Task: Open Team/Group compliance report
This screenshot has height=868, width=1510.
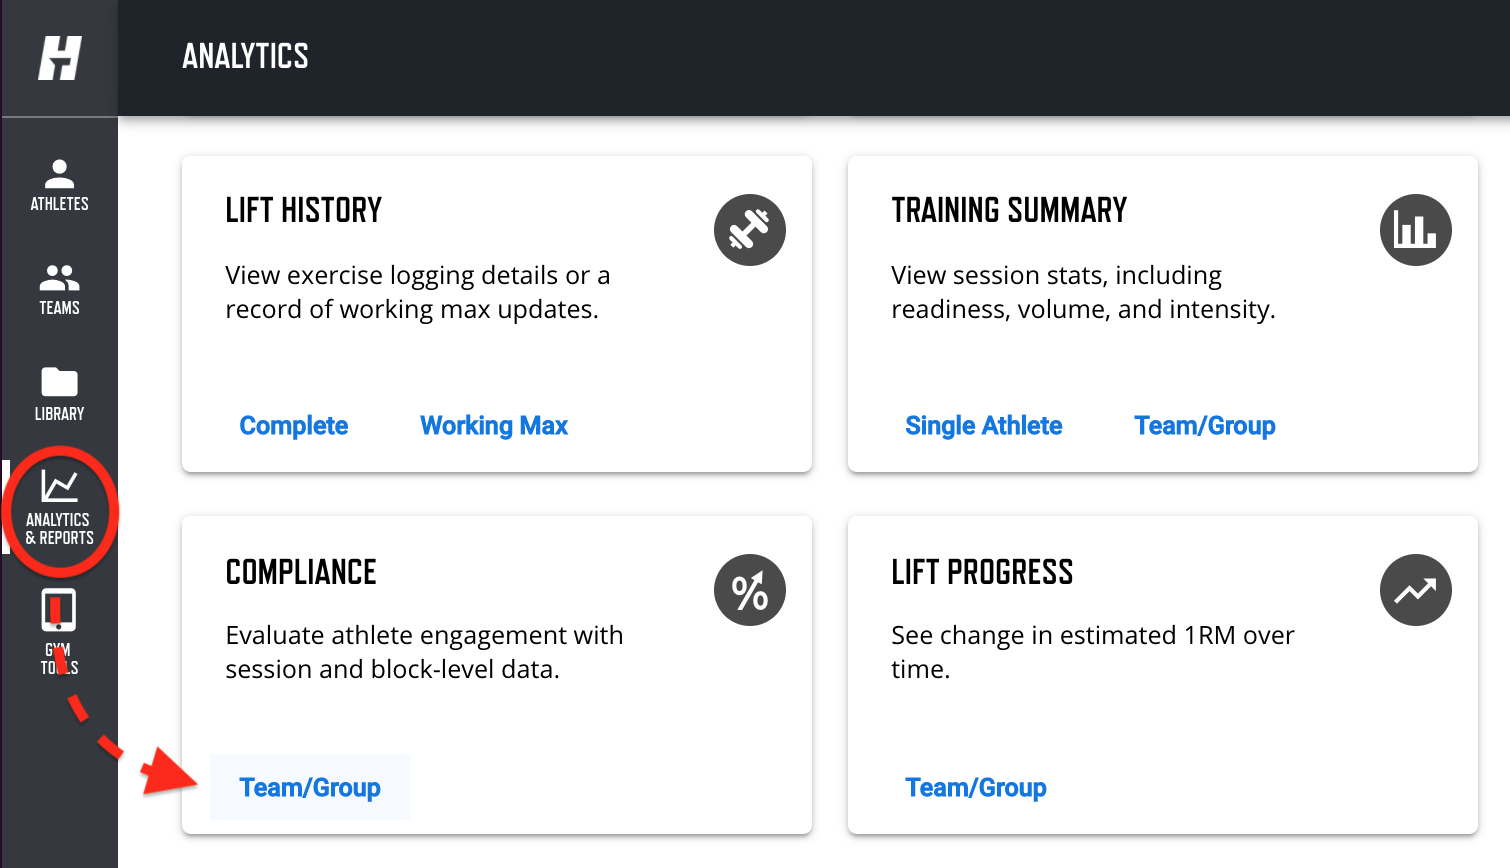Action: [310, 788]
